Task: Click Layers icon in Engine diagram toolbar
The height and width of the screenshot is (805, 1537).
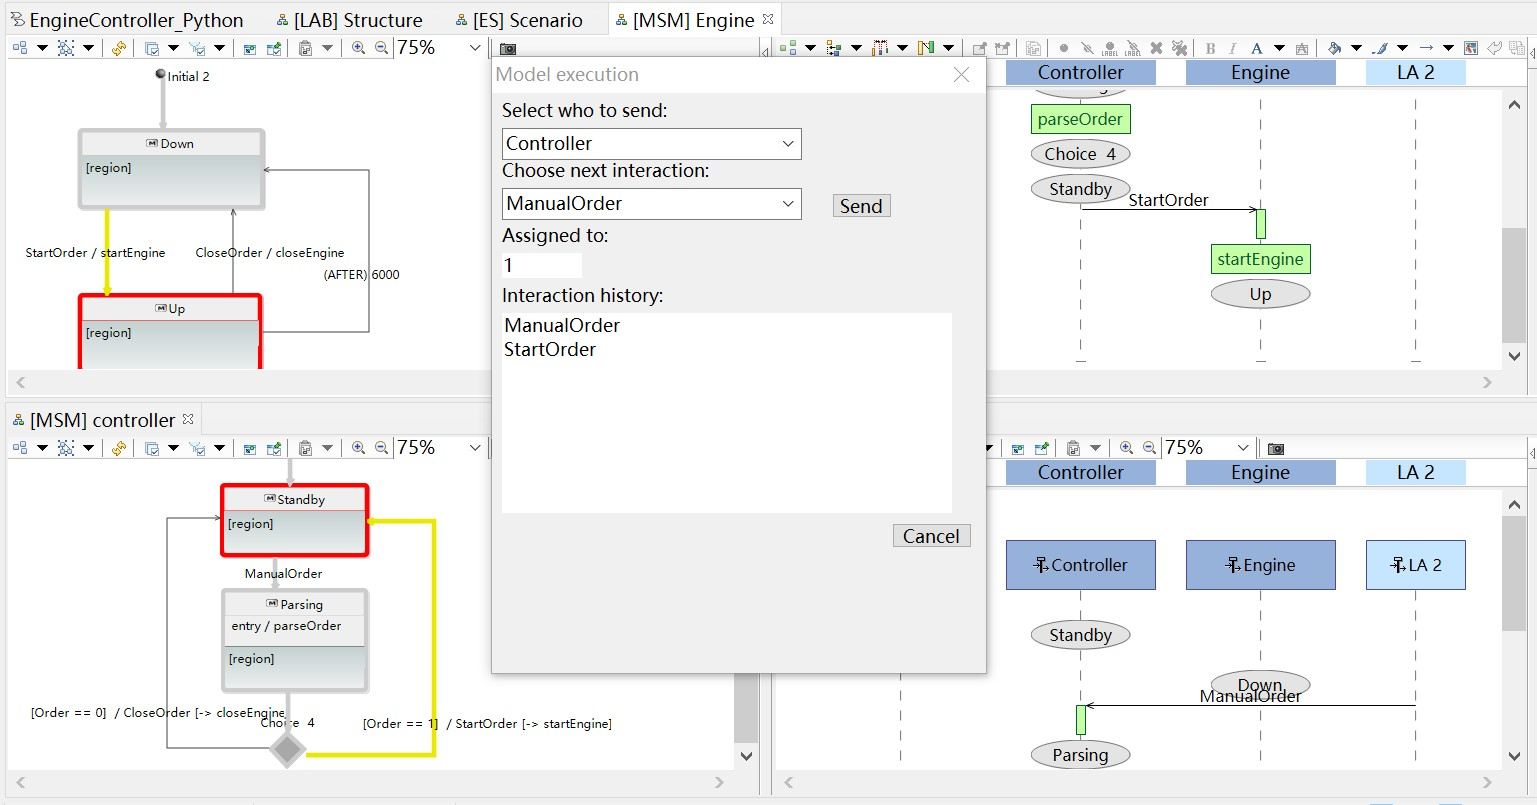Action: 152,48
